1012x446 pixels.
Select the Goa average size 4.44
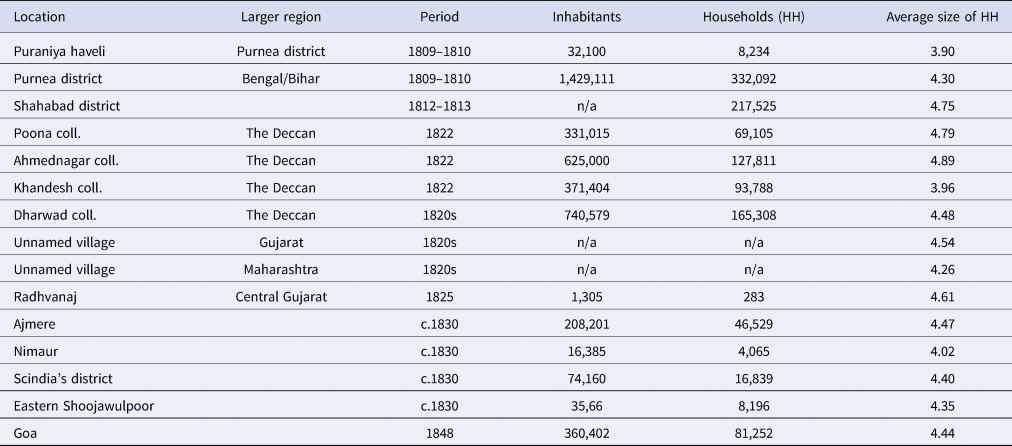(942, 434)
